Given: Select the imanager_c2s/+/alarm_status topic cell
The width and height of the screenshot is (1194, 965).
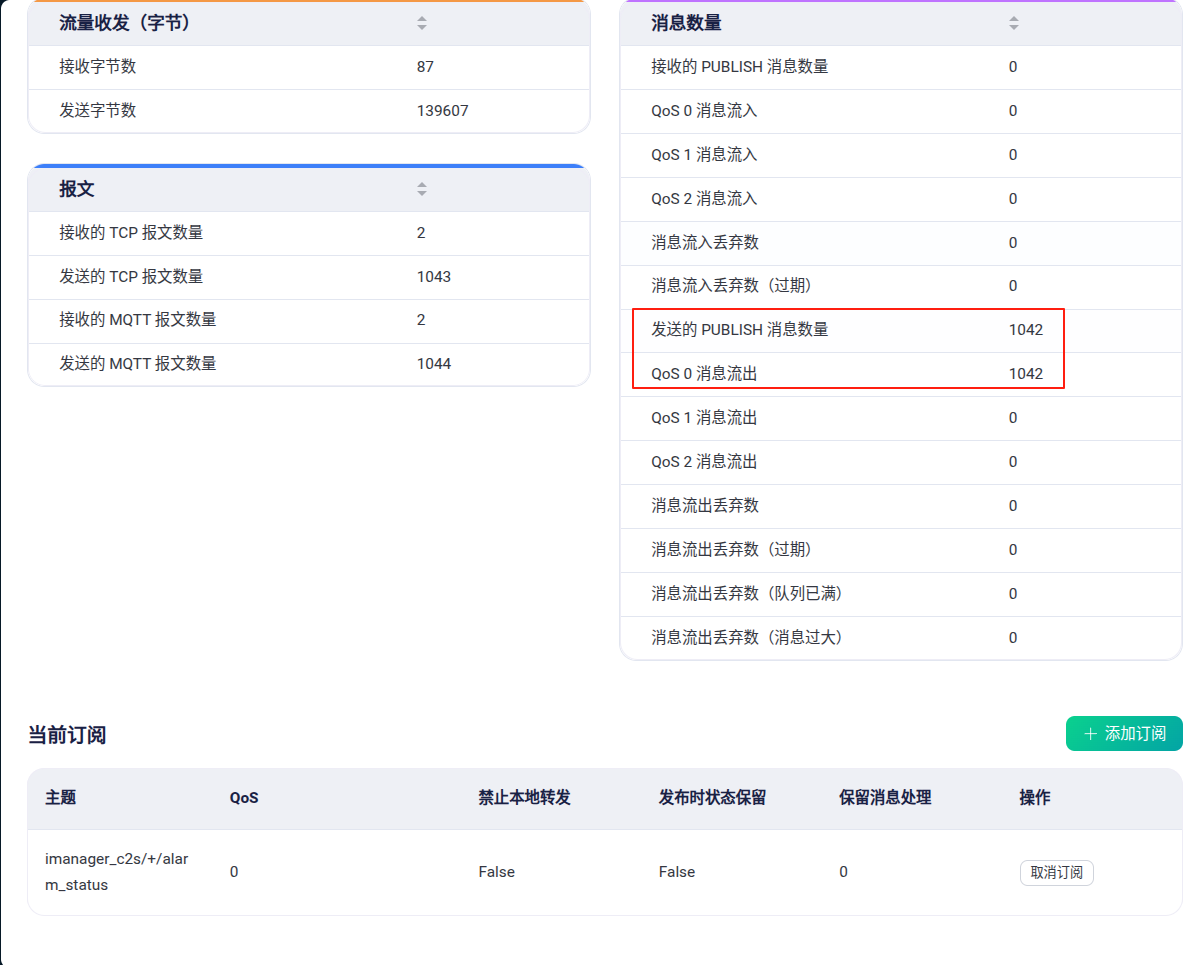Looking at the screenshot, I should pos(116,872).
